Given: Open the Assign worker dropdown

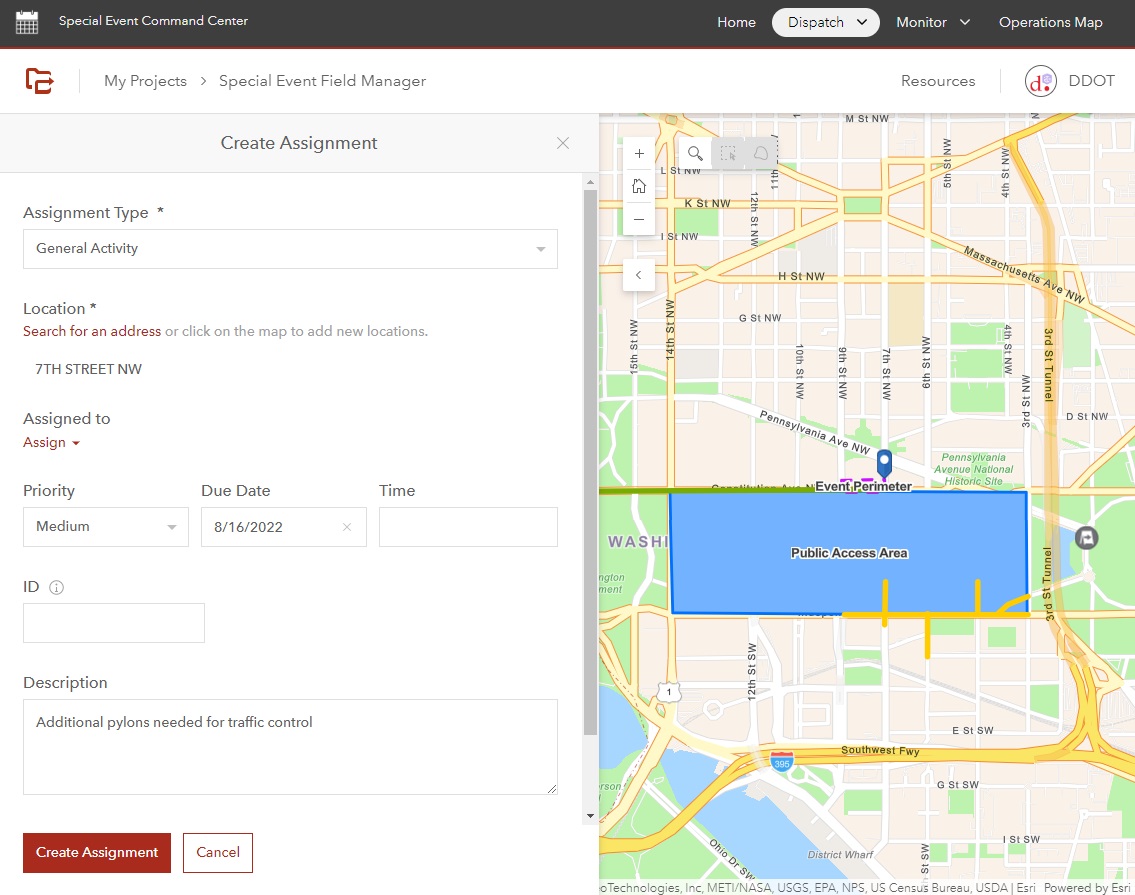Looking at the screenshot, I should pos(50,442).
